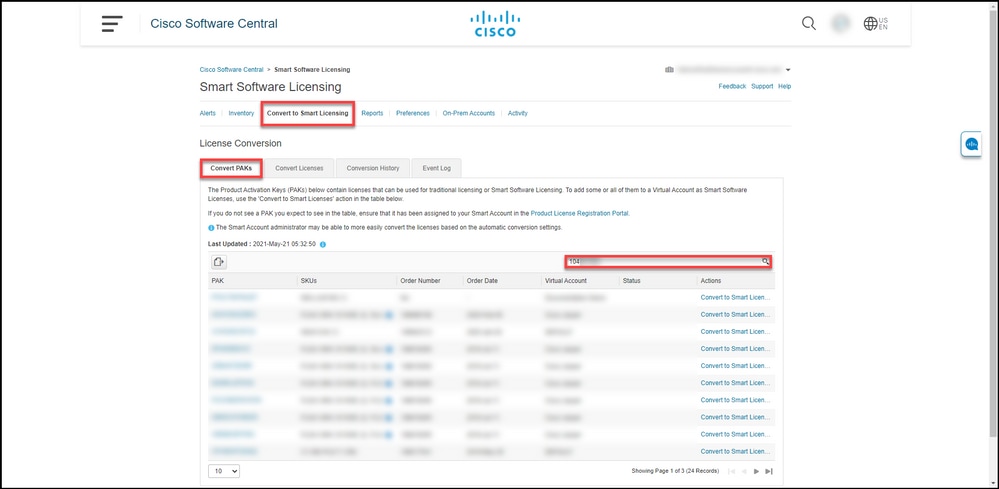The width and height of the screenshot is (999, 489).
Task: Click the Last Updated info icon
Action: pyautogui.click(x=323, y=244)
